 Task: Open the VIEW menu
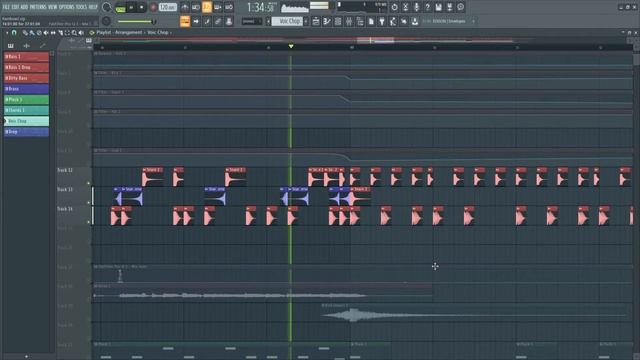(53, 7)
